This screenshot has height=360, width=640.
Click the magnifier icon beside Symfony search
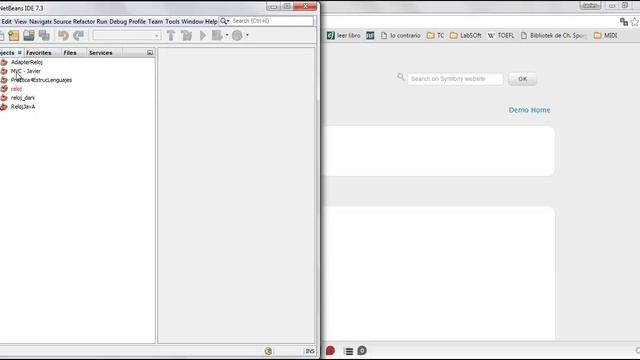pos(401,77)
